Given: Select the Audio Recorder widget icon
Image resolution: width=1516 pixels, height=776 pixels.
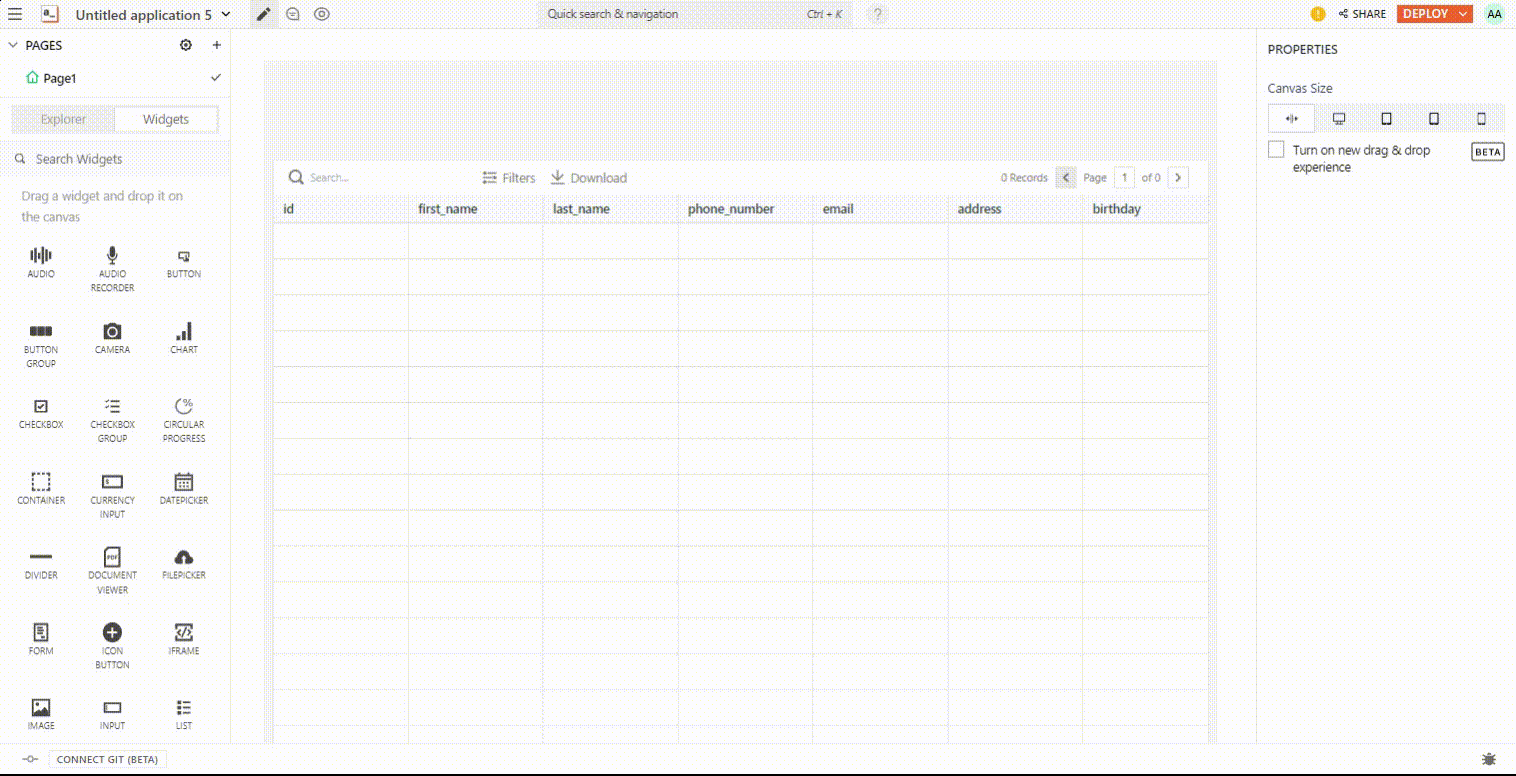Looking at the screenshot, I should tap(112, 256).
